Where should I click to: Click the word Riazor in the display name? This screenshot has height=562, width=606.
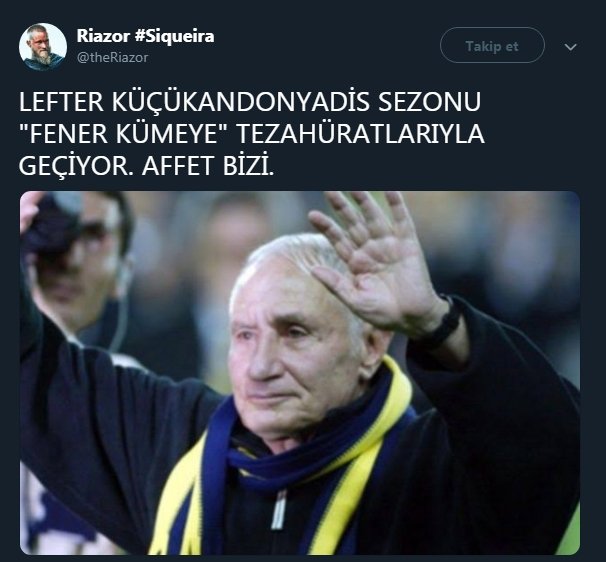[103, 36]
